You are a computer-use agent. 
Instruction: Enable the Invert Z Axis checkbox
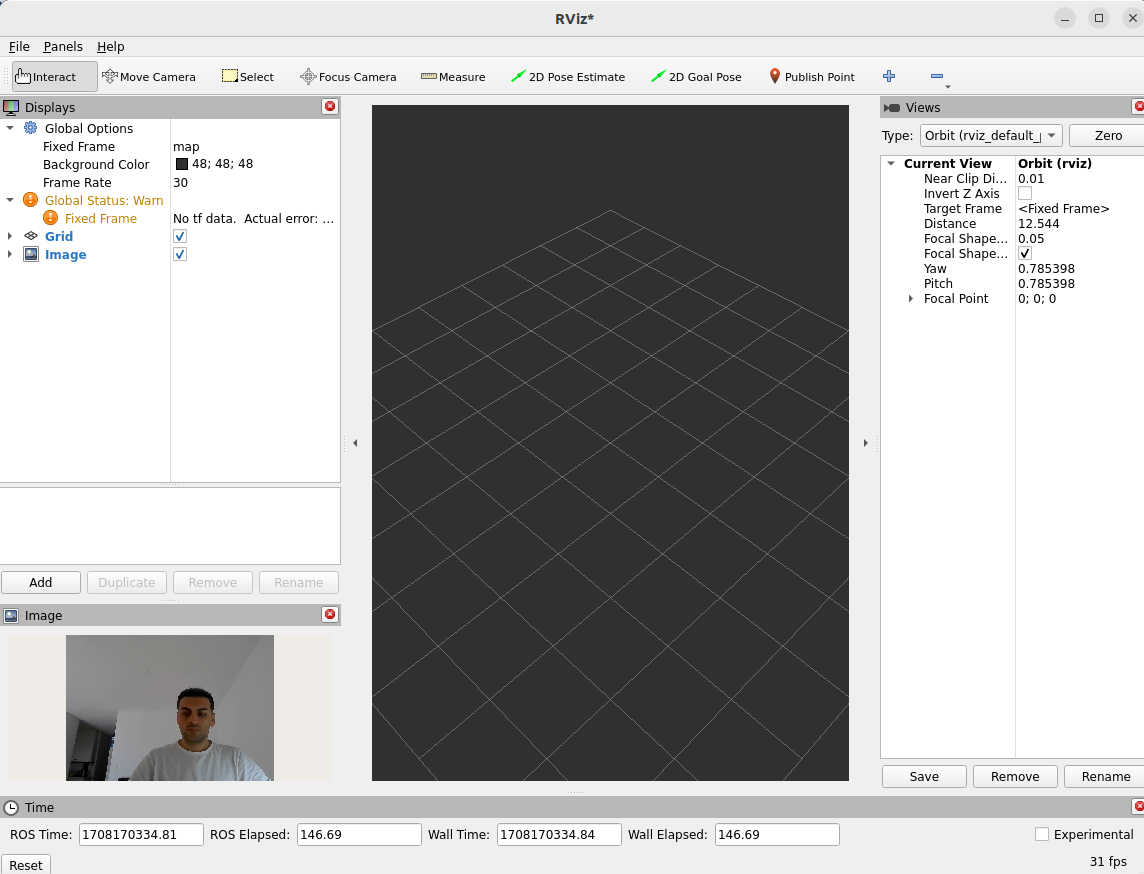[x=1025, y=194]
